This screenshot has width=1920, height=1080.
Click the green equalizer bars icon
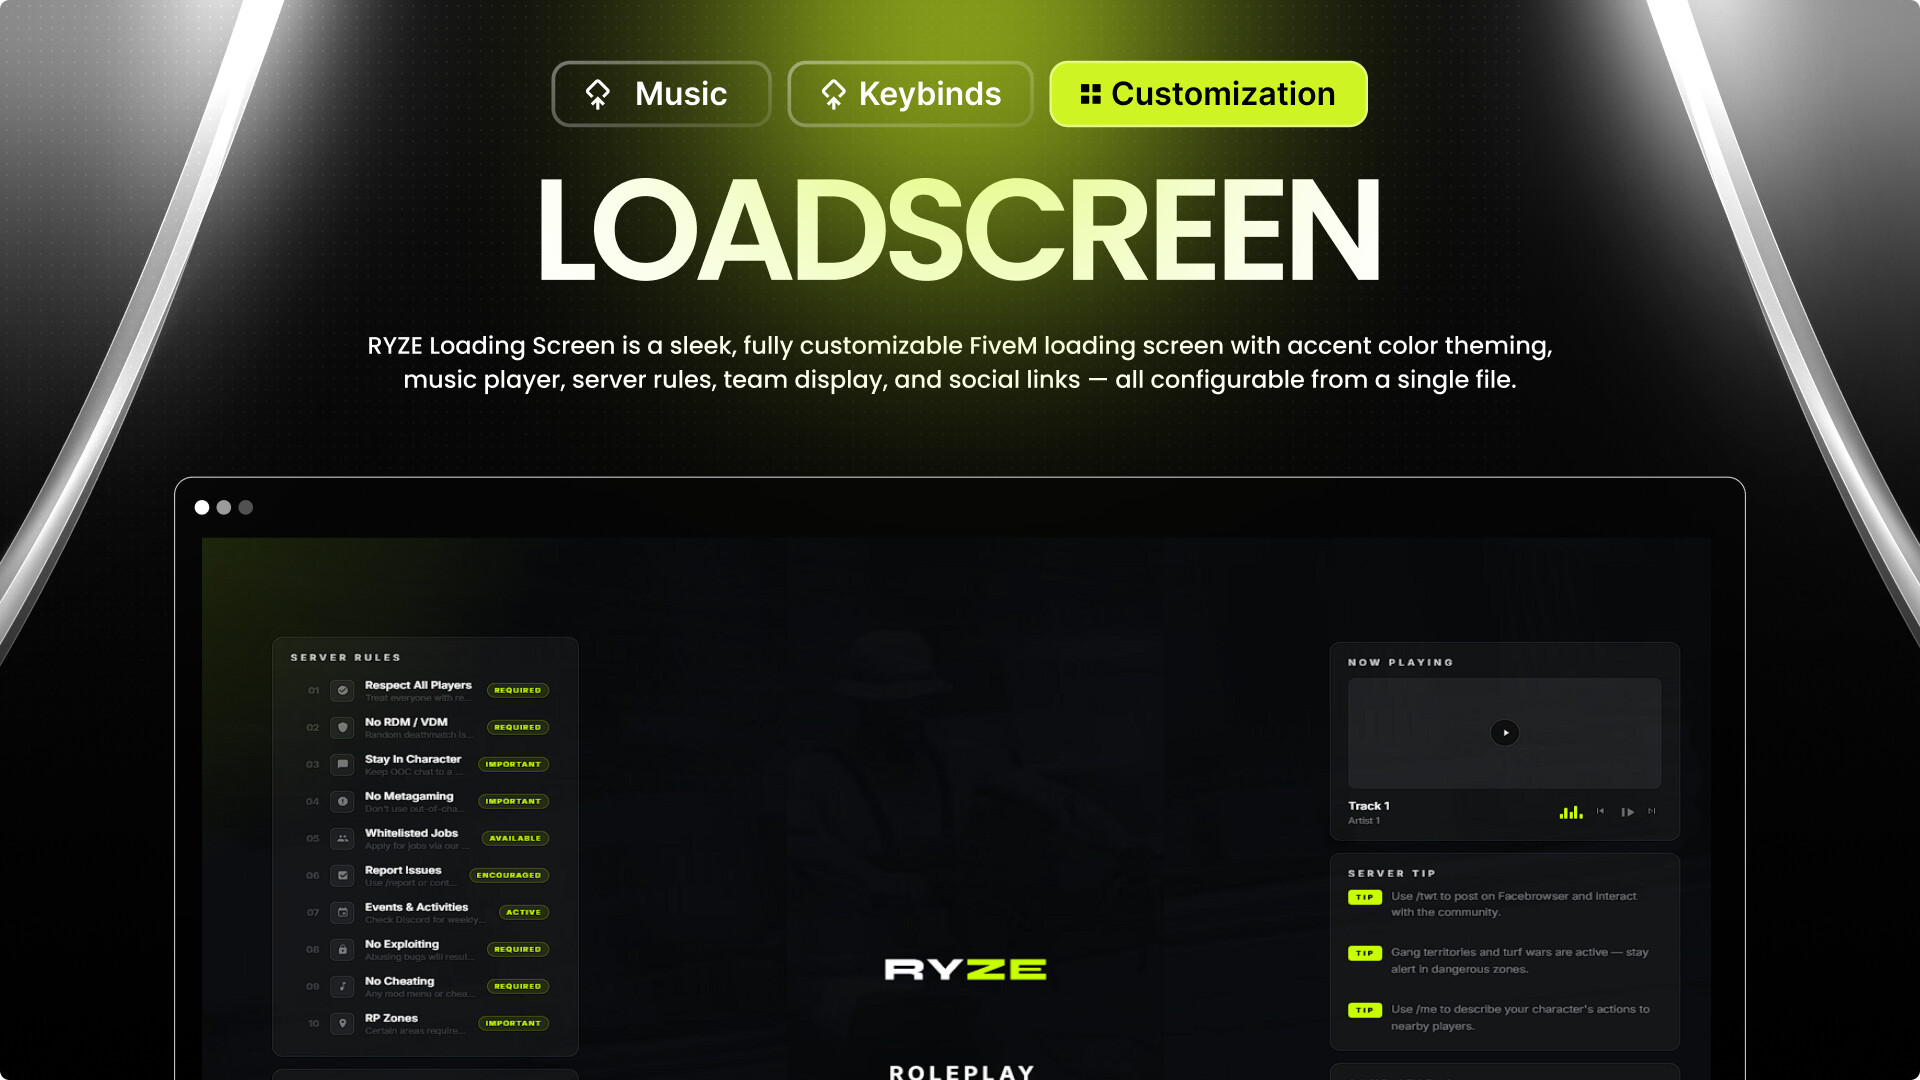pyautogui.click(x=1570, y=812)
